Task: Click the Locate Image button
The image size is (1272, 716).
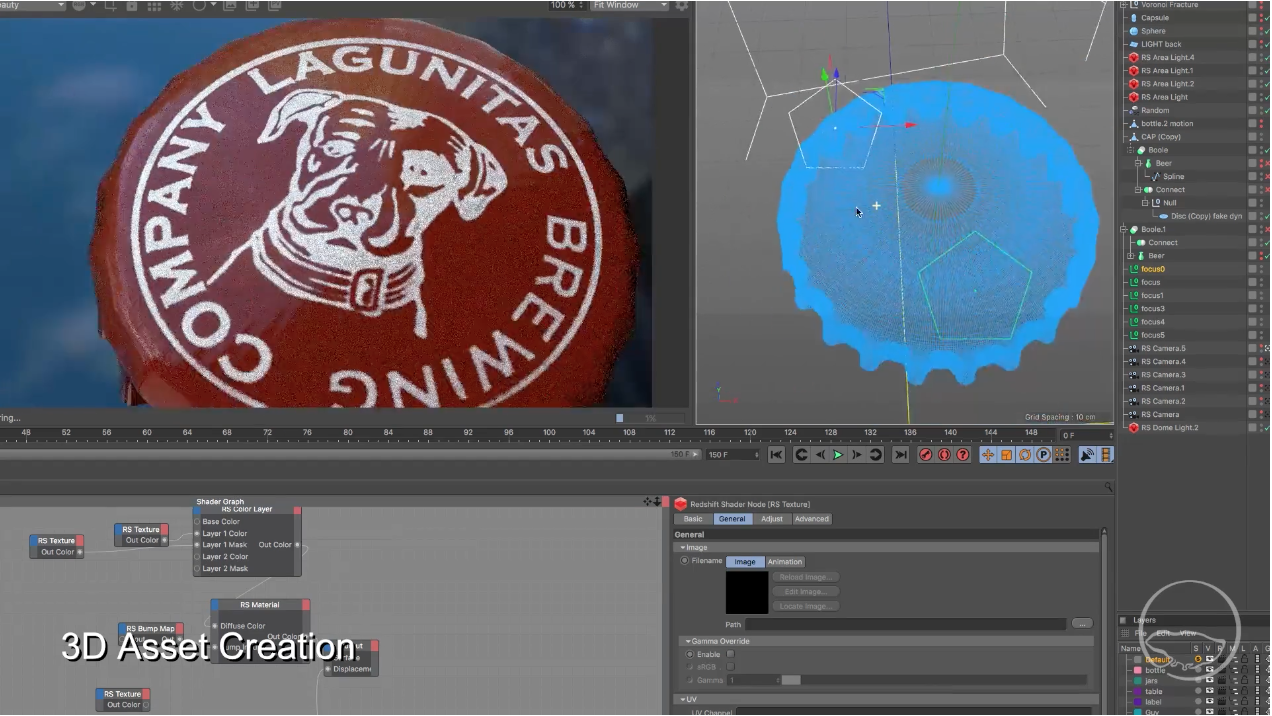Action: (805, 606)
